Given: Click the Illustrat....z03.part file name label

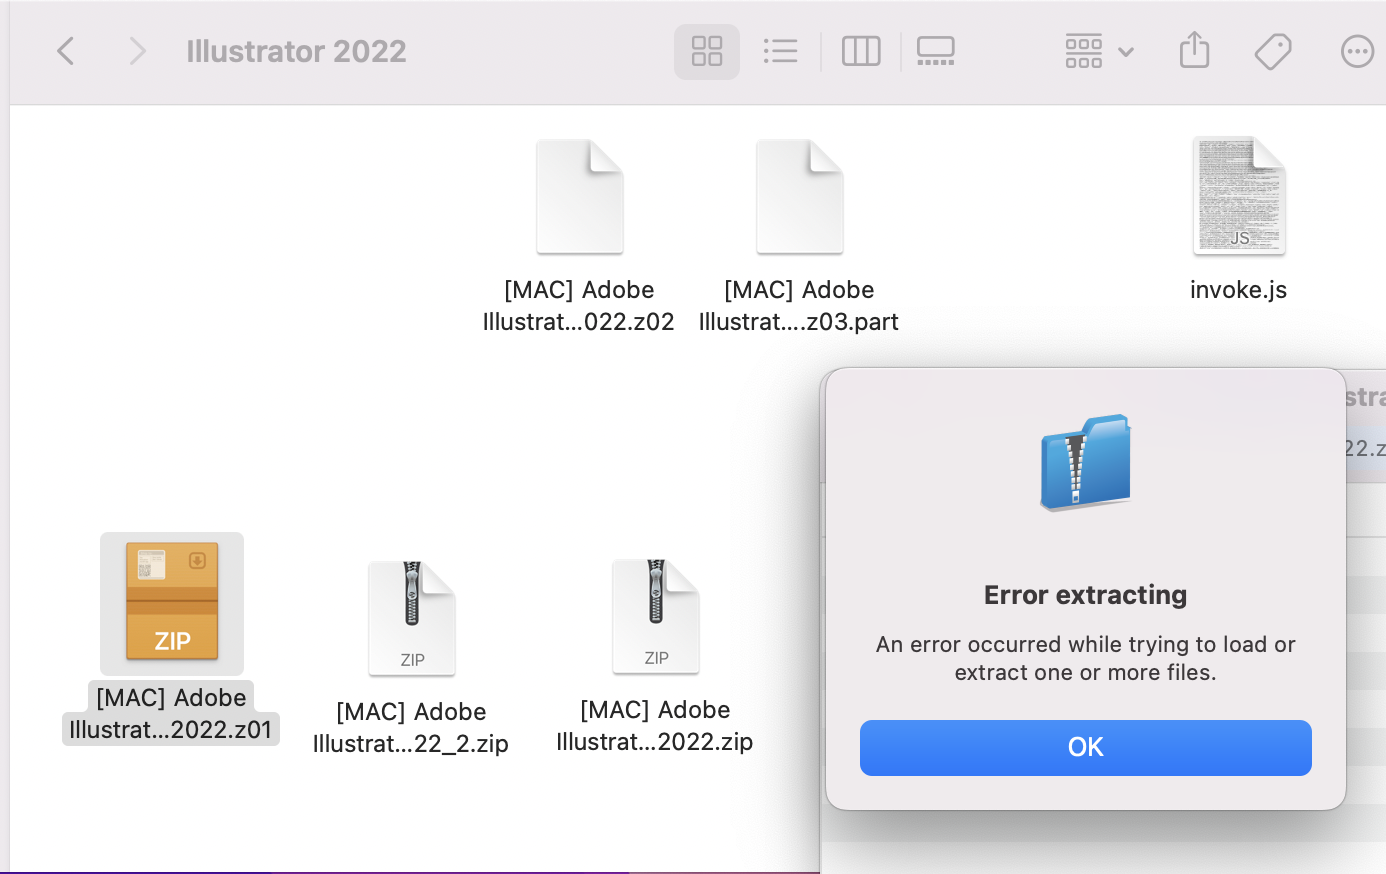Looking at the screenshot, I should point(799,306).
